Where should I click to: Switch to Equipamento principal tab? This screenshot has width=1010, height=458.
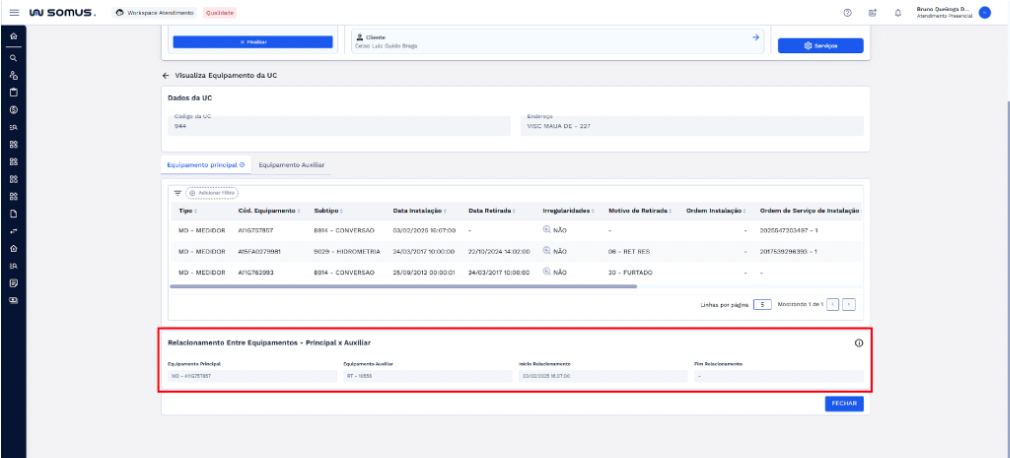205,165
